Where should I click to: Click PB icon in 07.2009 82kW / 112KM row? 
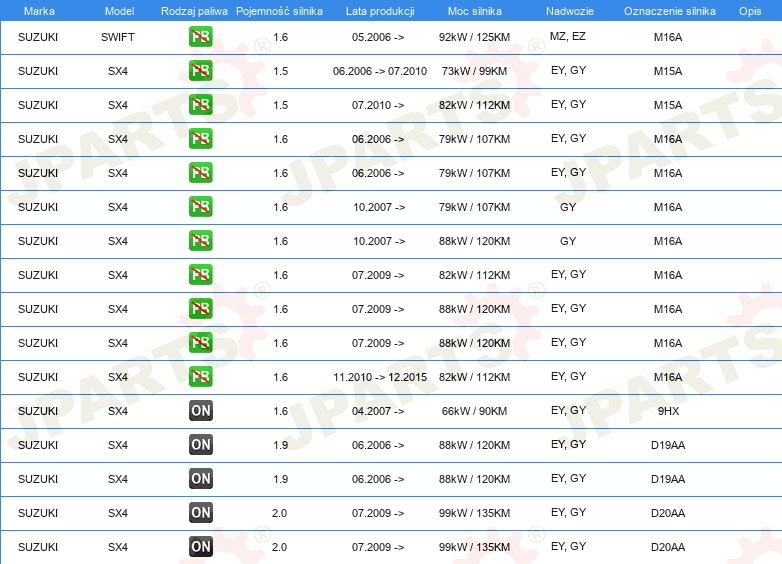pyautogui.click(x=200, y=275)
